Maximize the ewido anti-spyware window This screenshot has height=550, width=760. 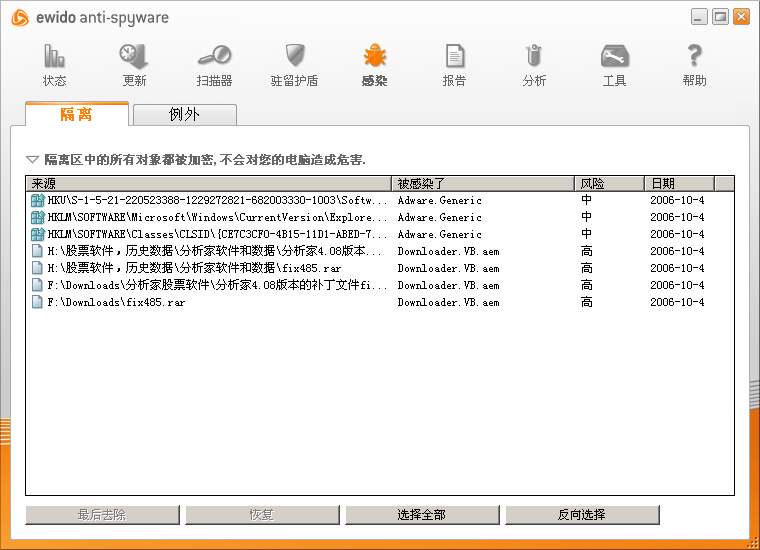tap(720, 17)
